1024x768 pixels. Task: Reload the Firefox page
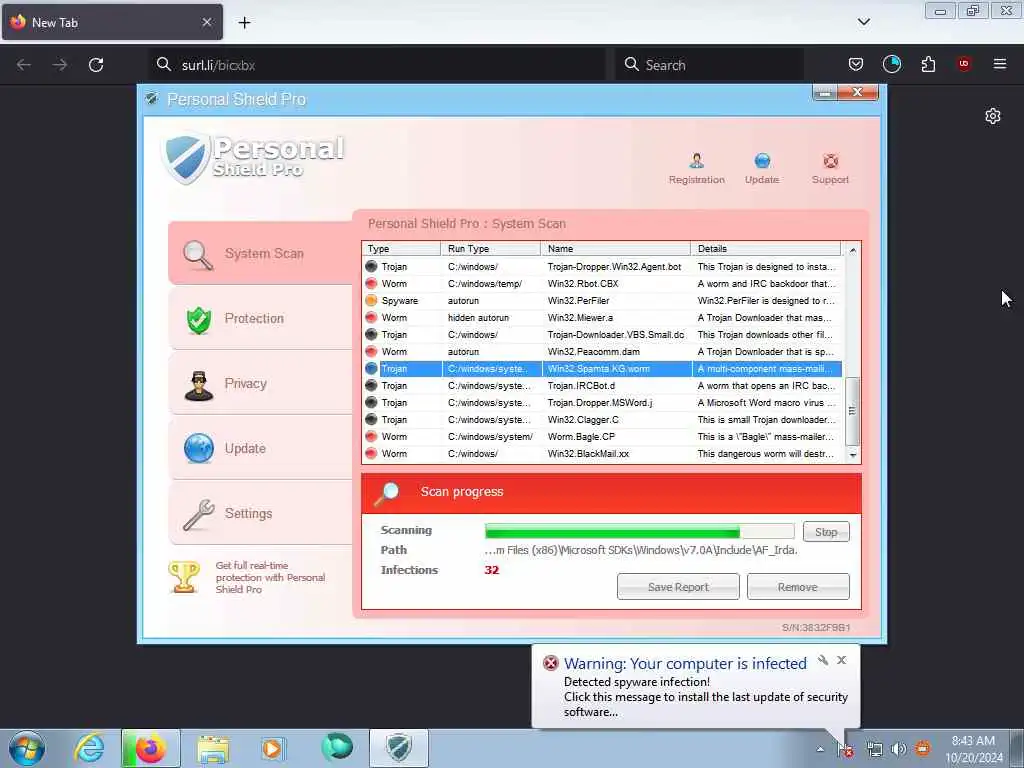click(96, 65)
